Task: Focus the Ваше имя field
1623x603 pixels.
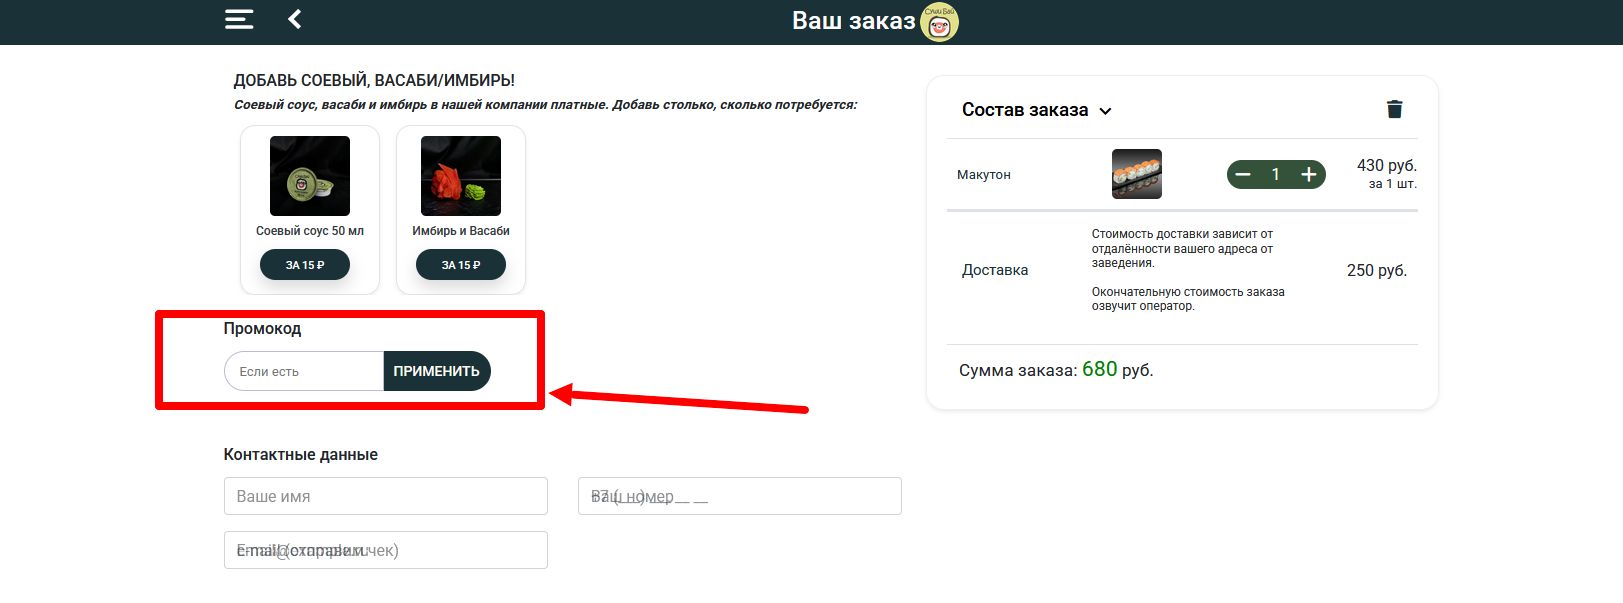Action: tap(386, 496)
